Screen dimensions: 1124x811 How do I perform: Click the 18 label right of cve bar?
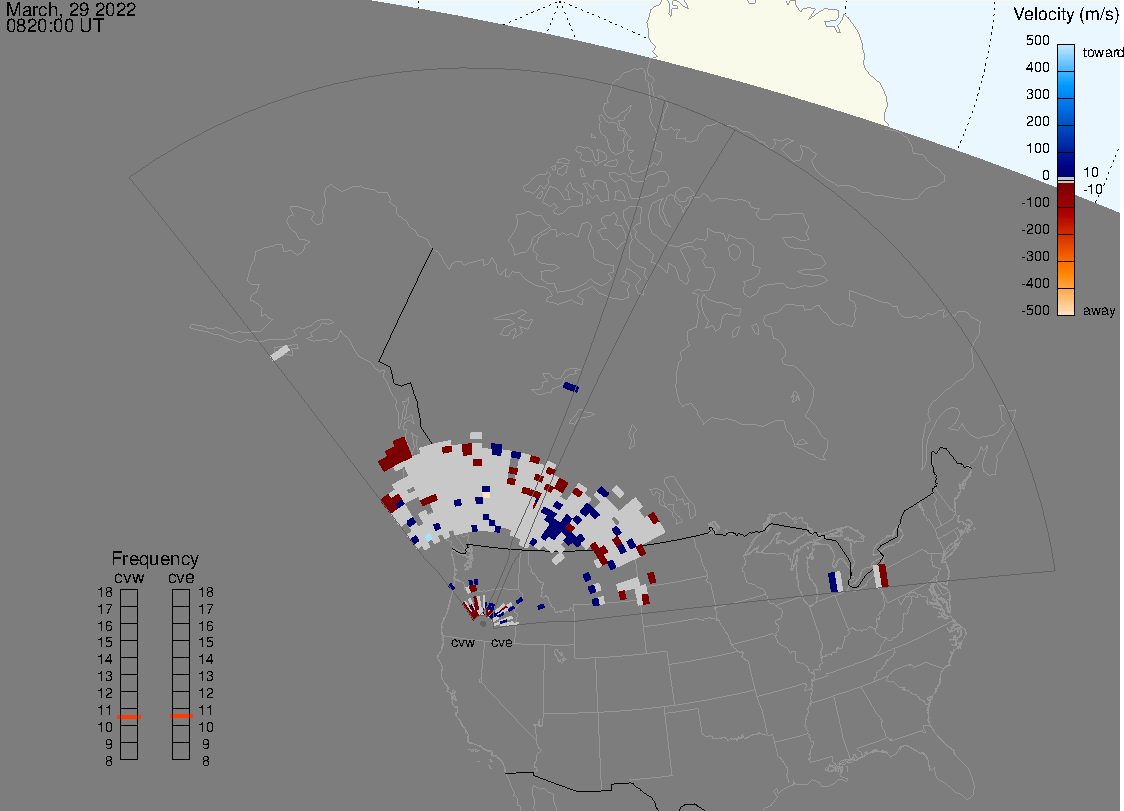coord(206,592)
